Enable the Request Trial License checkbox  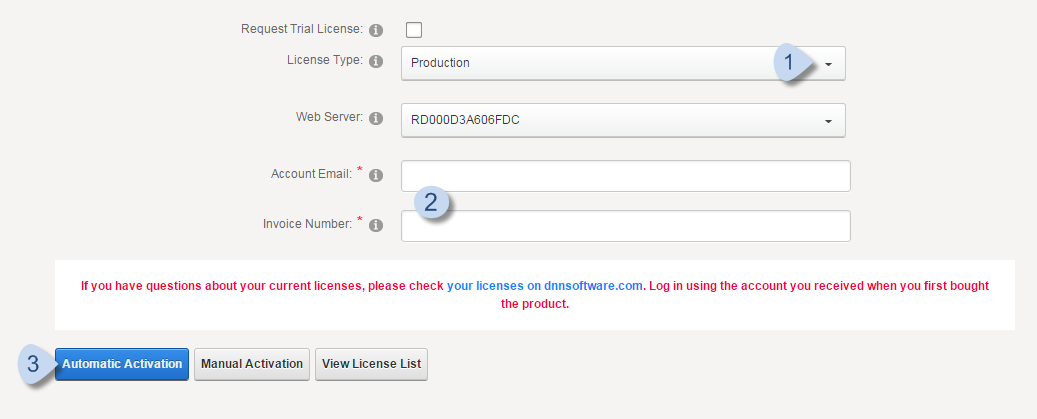tap(413, 29)
